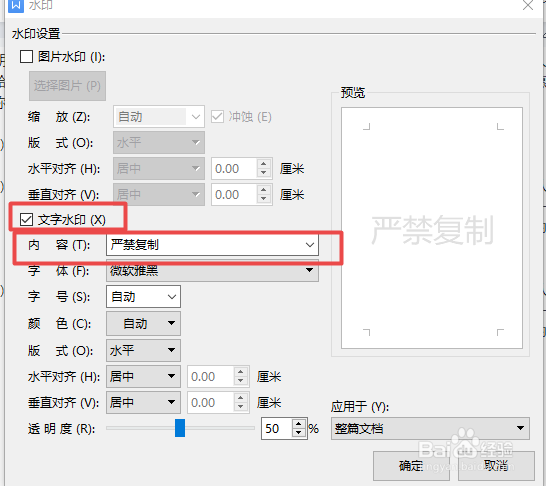Click text watermark horizontal offset 0.00 field

coord(211,376)
